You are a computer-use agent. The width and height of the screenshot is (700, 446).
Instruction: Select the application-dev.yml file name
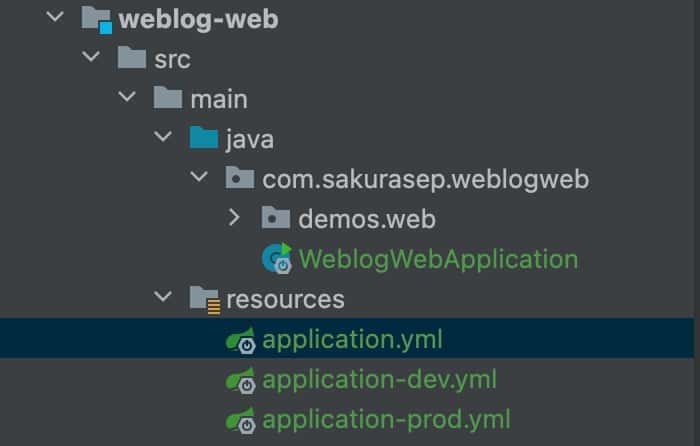point(379,380)
